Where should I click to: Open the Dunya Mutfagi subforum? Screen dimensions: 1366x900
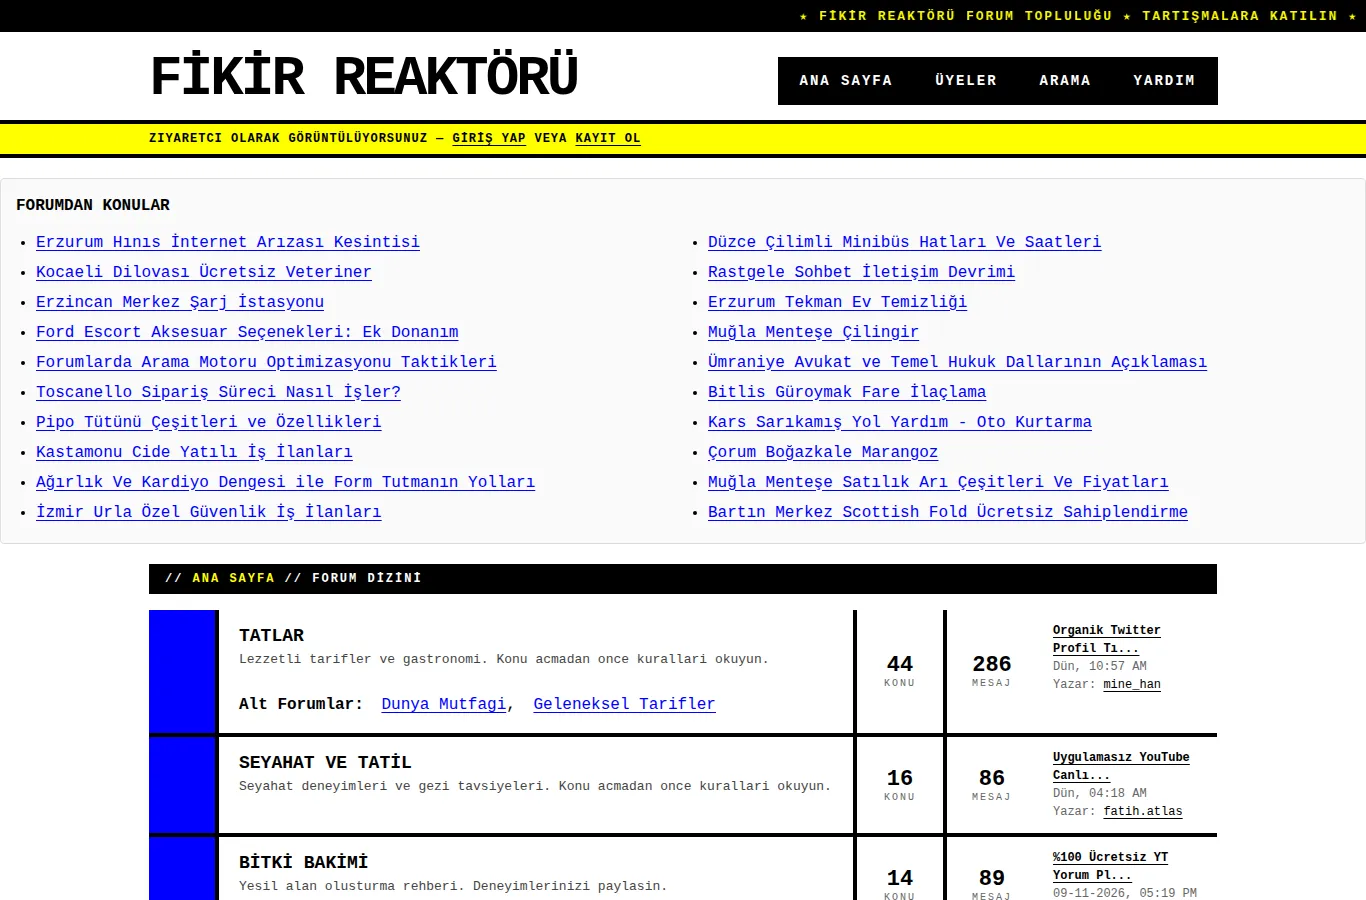pos(444,704)
